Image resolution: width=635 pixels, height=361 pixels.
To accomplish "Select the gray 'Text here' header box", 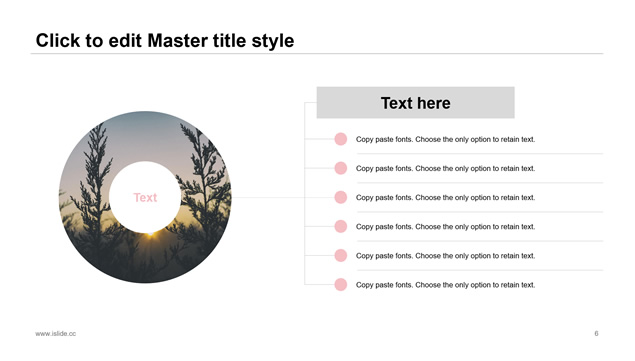I will coord(416,103).
